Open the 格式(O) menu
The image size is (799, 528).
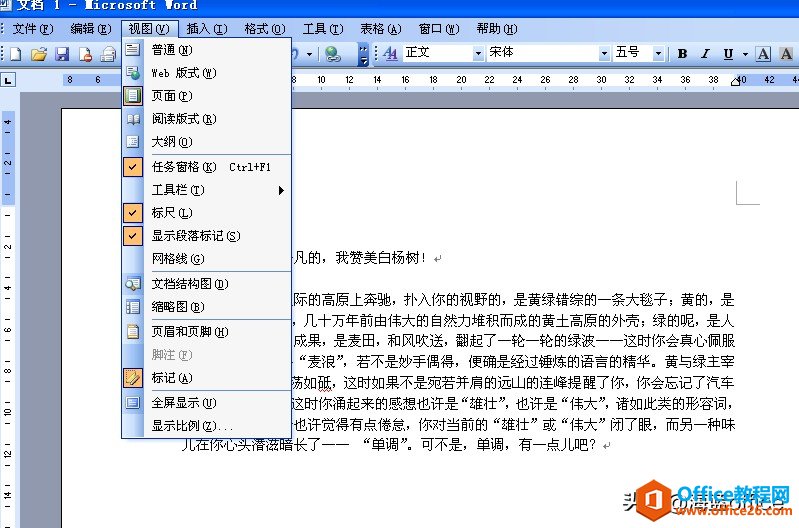pyautogui.click(x=264, y=29)
